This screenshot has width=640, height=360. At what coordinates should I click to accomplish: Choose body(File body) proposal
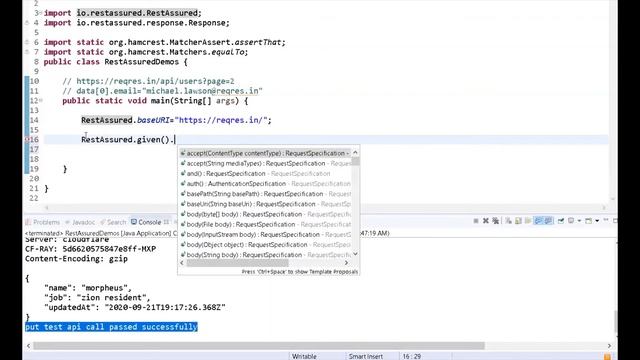[265, 224]
